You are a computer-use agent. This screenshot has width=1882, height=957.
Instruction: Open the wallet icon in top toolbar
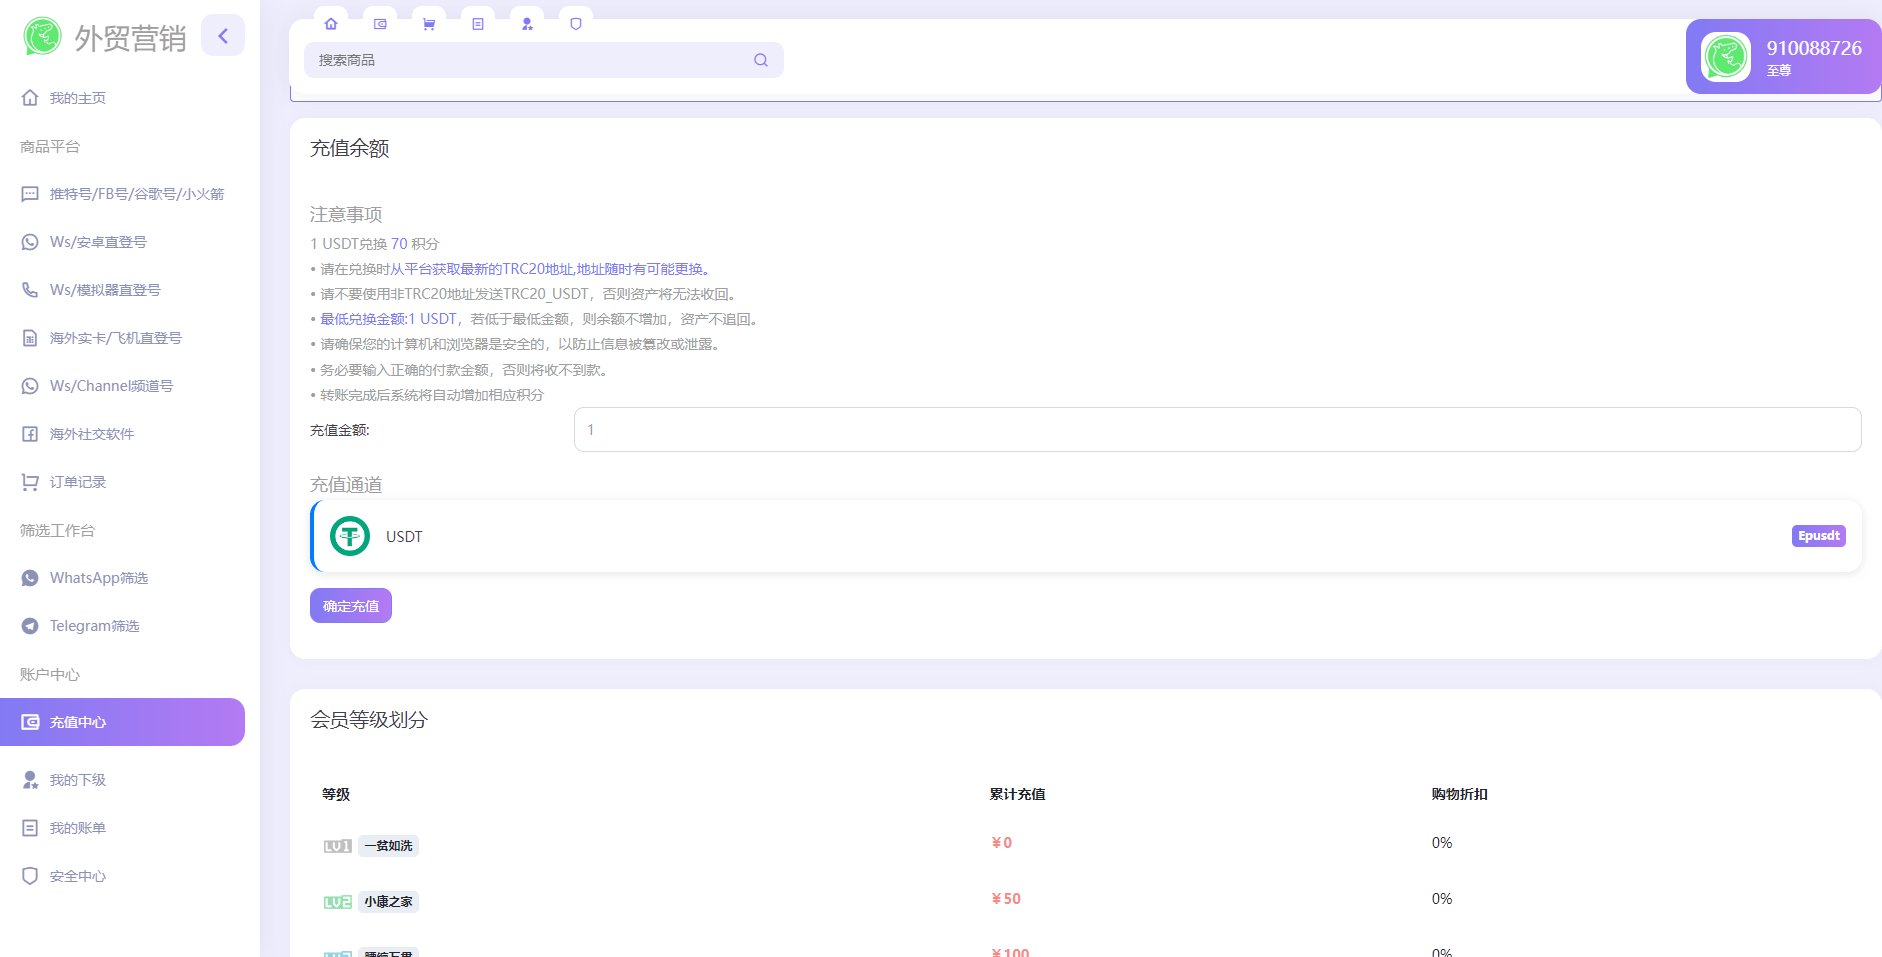380,24
